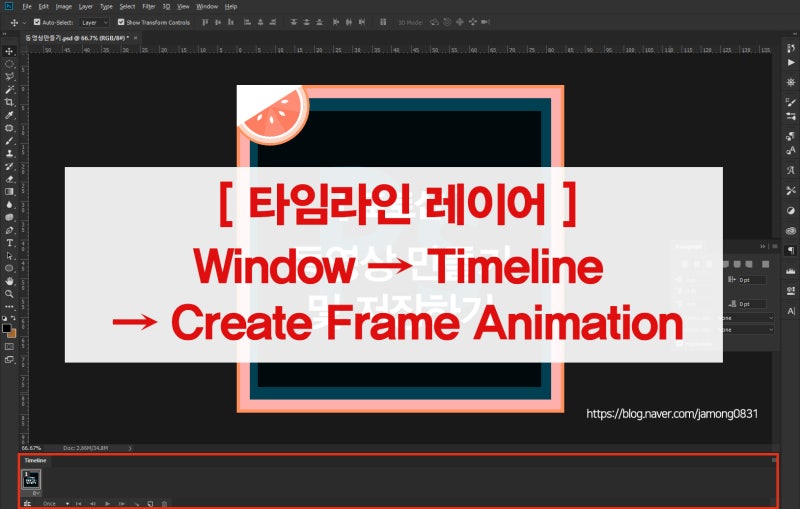The width and height of the screenshot is (800, 509).
Task: Open the Adjustments panel icon
Action: (x=791, y=211)
